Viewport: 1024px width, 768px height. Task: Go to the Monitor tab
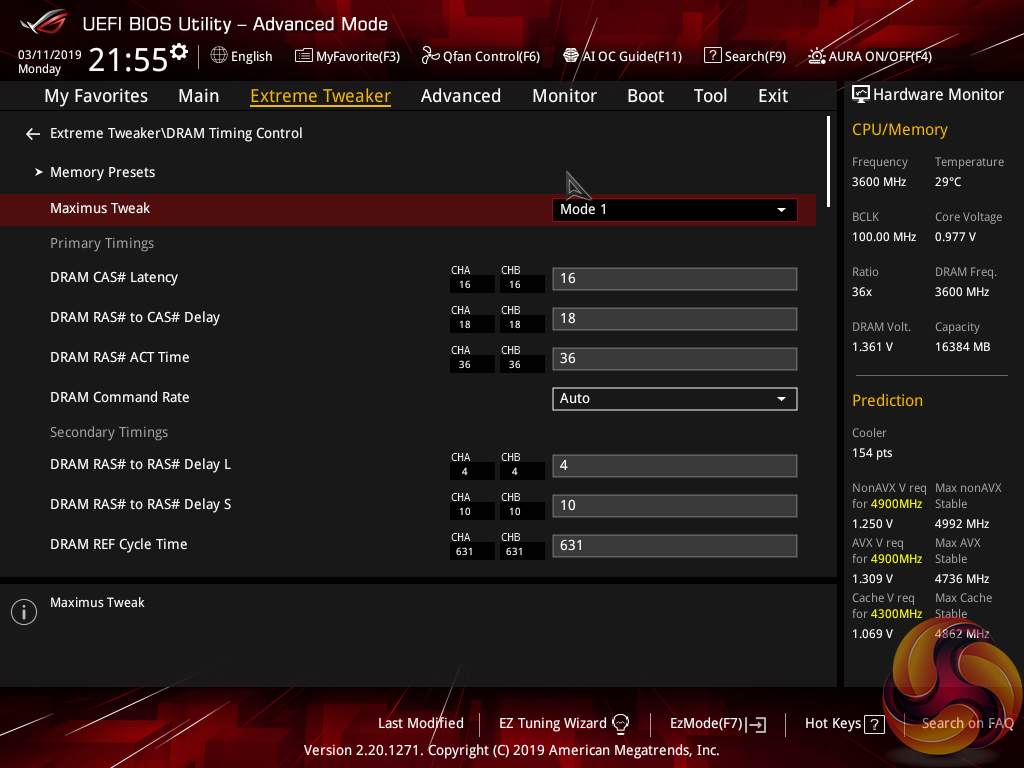[x=564, y=96]
